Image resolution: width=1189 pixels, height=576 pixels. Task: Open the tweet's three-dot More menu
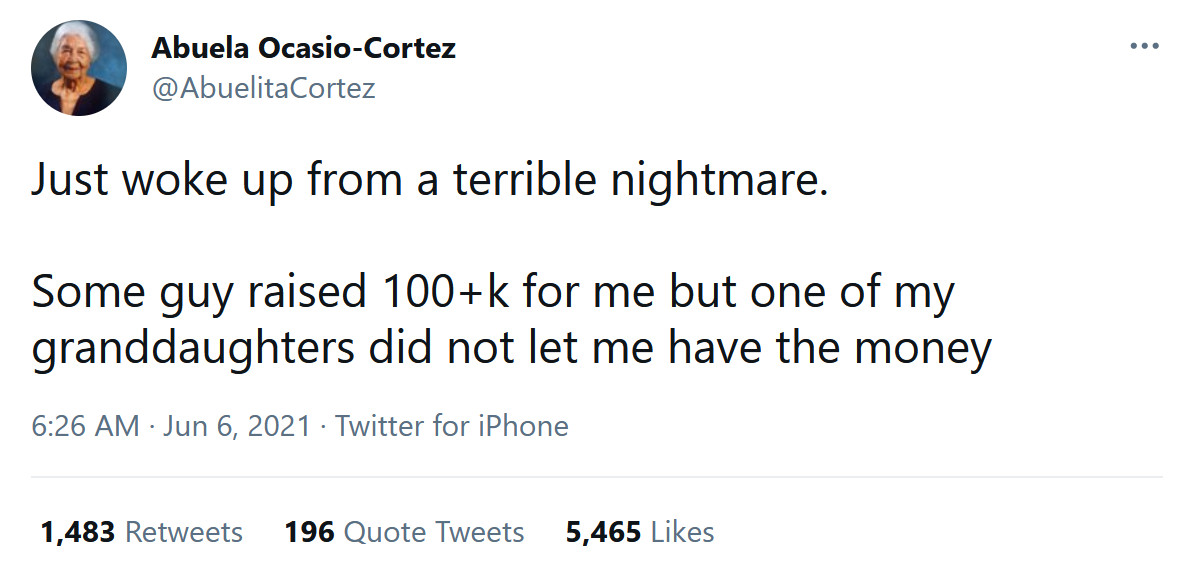point(1143,47)
